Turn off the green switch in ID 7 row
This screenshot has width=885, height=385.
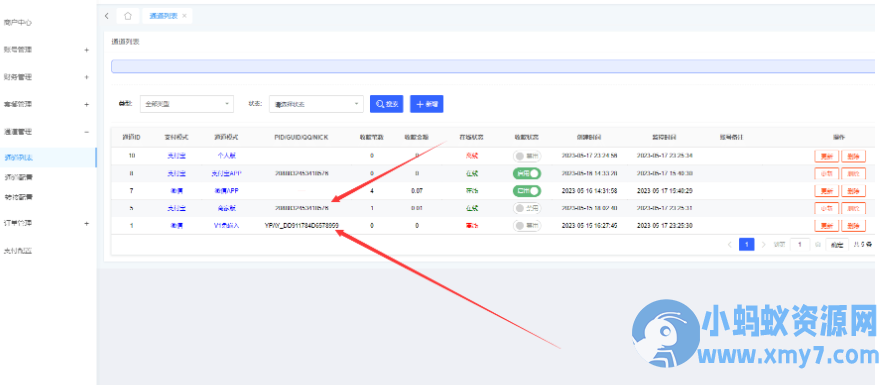click(x=527, y=191)
